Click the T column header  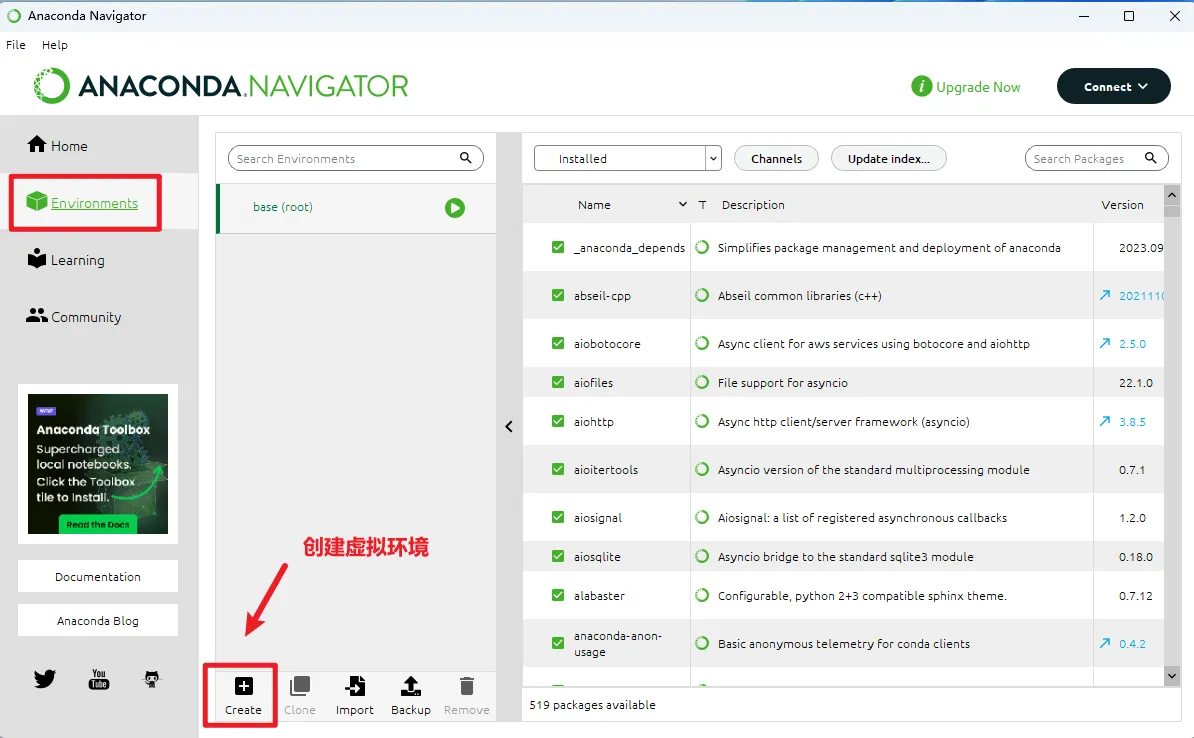(x=702, y=205)
